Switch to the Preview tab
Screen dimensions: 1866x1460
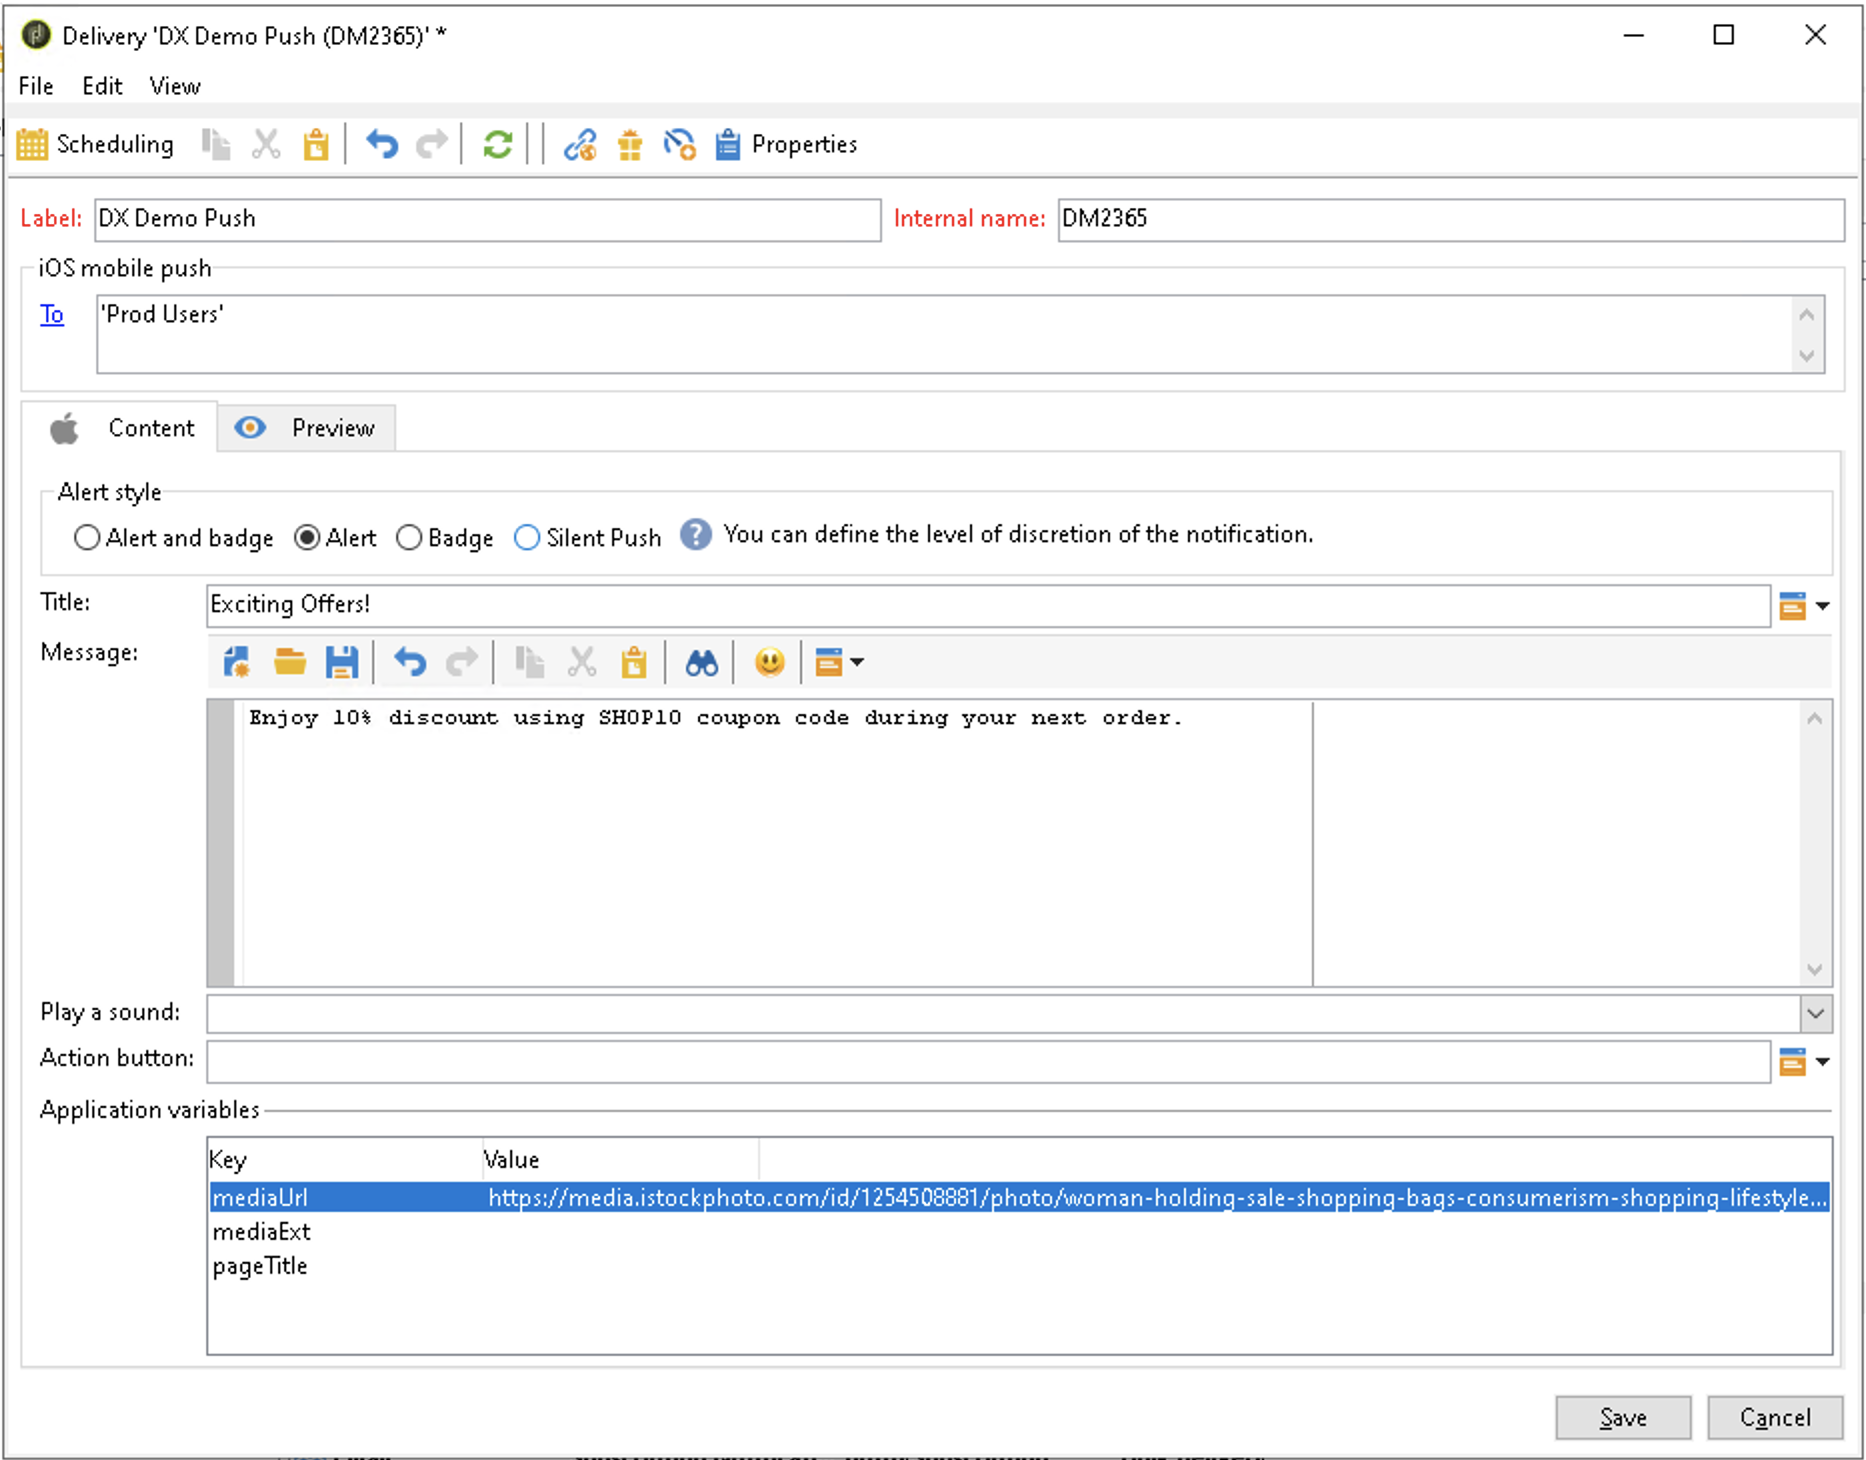(306, 428)
